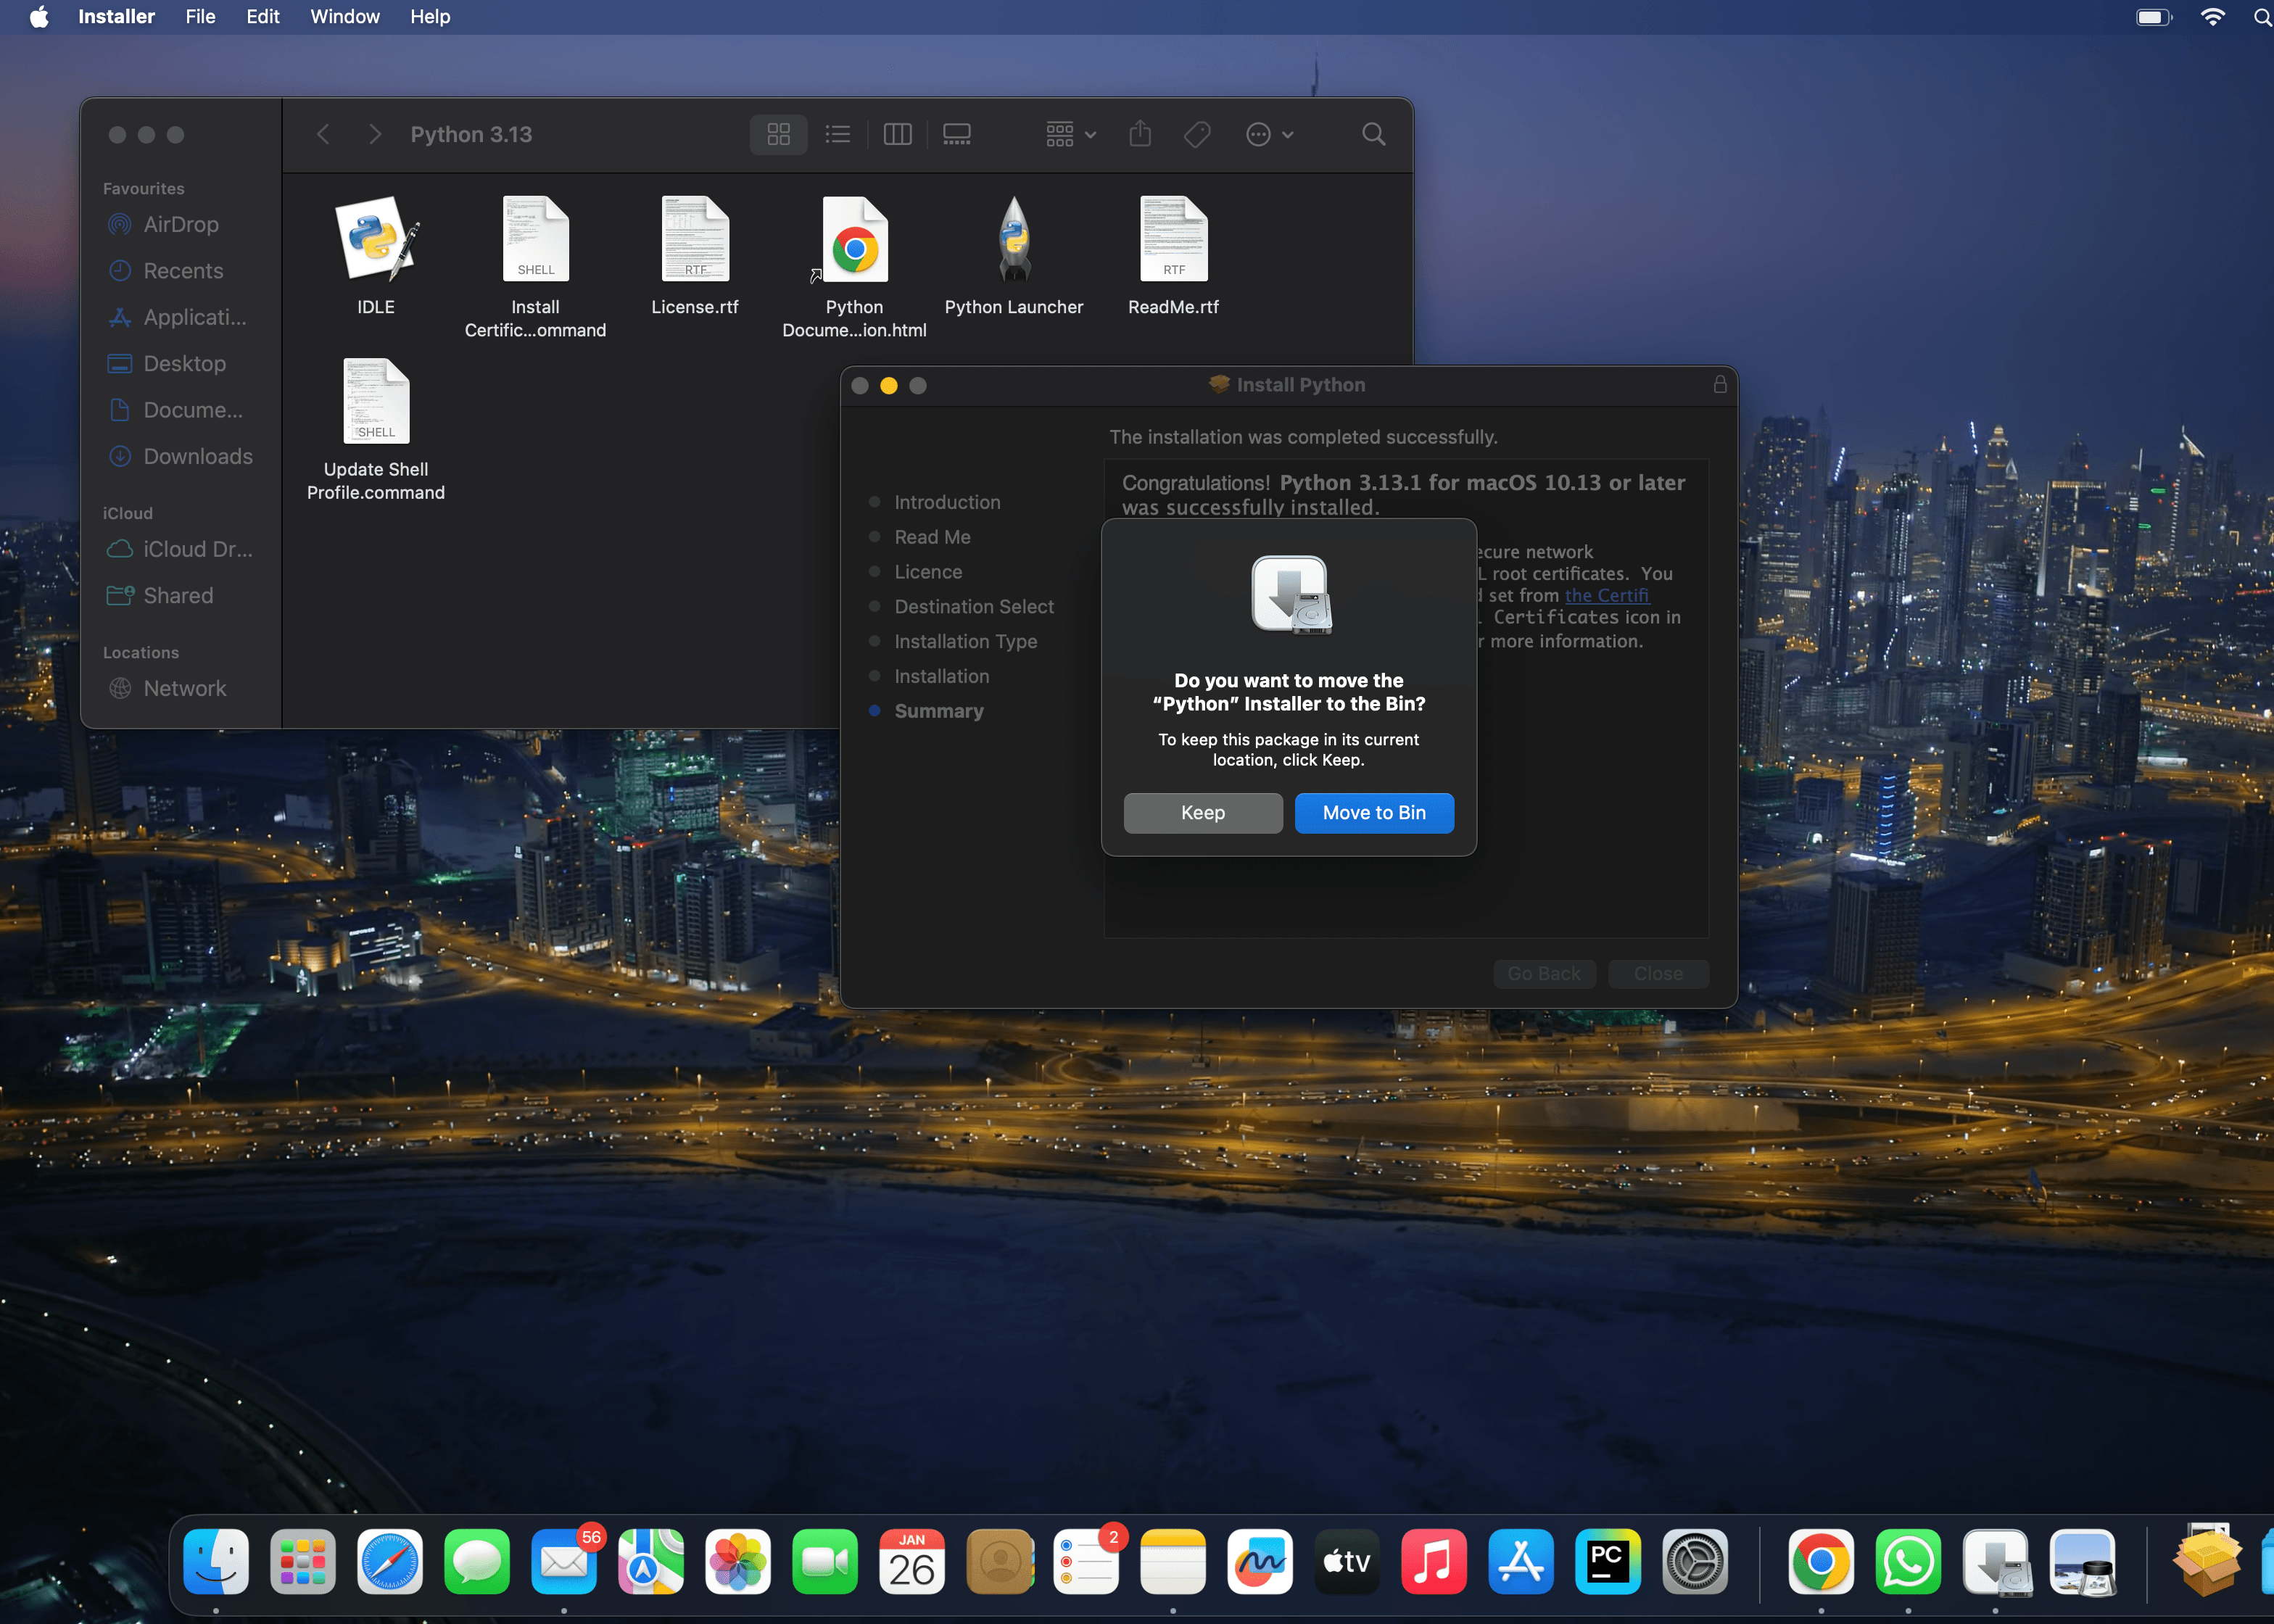The width and height of the screenshot is (2274, 1624).
Task: Open Google Chrome from the Dock
Action: click(1821, 1561)
